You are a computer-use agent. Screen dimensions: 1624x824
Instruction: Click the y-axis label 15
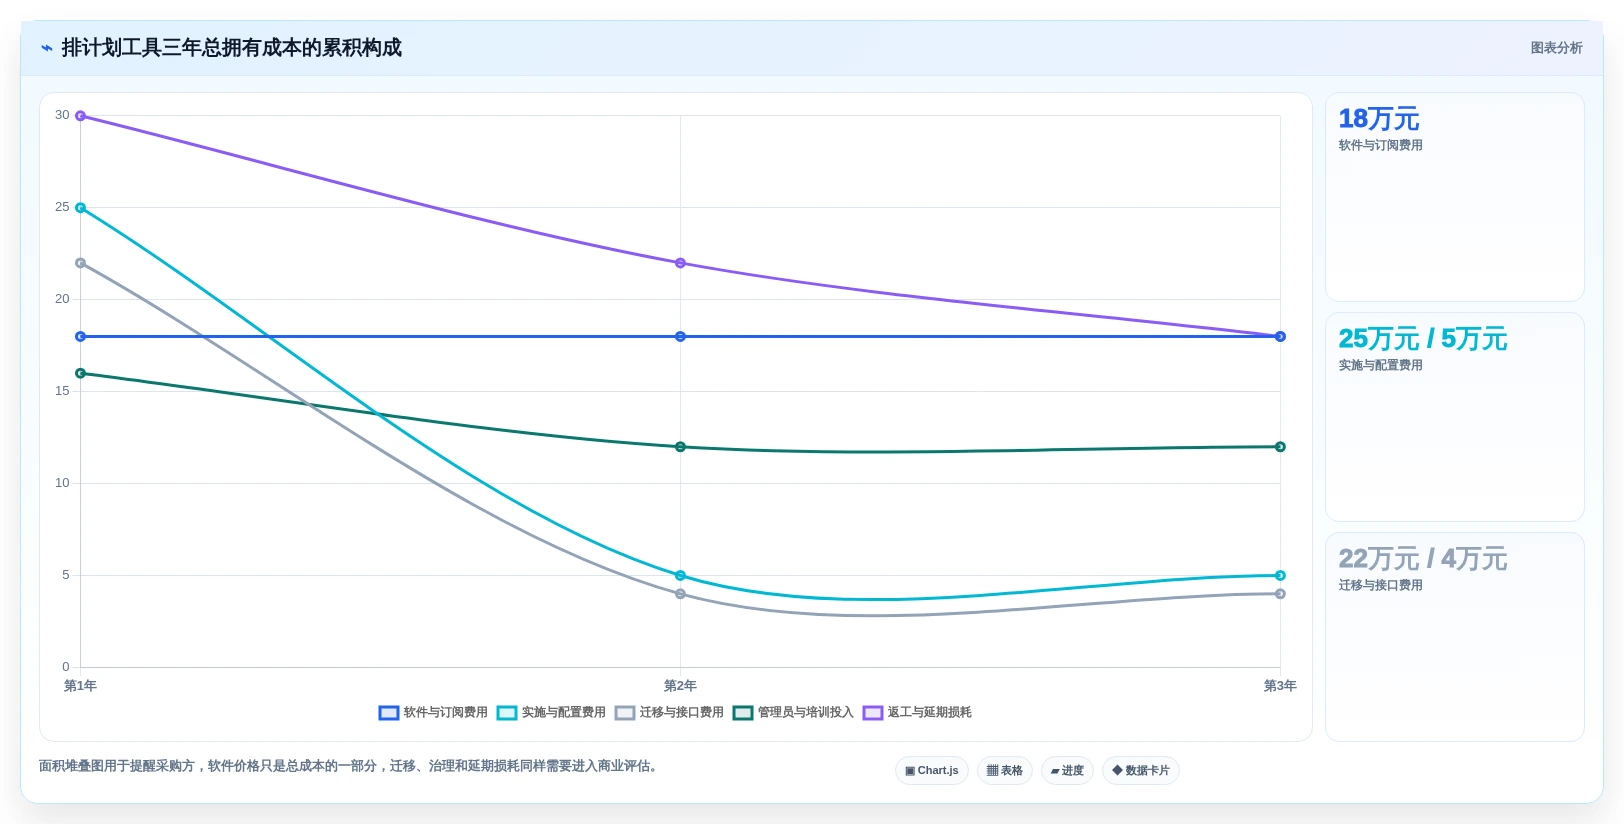[x=62, y=391]
